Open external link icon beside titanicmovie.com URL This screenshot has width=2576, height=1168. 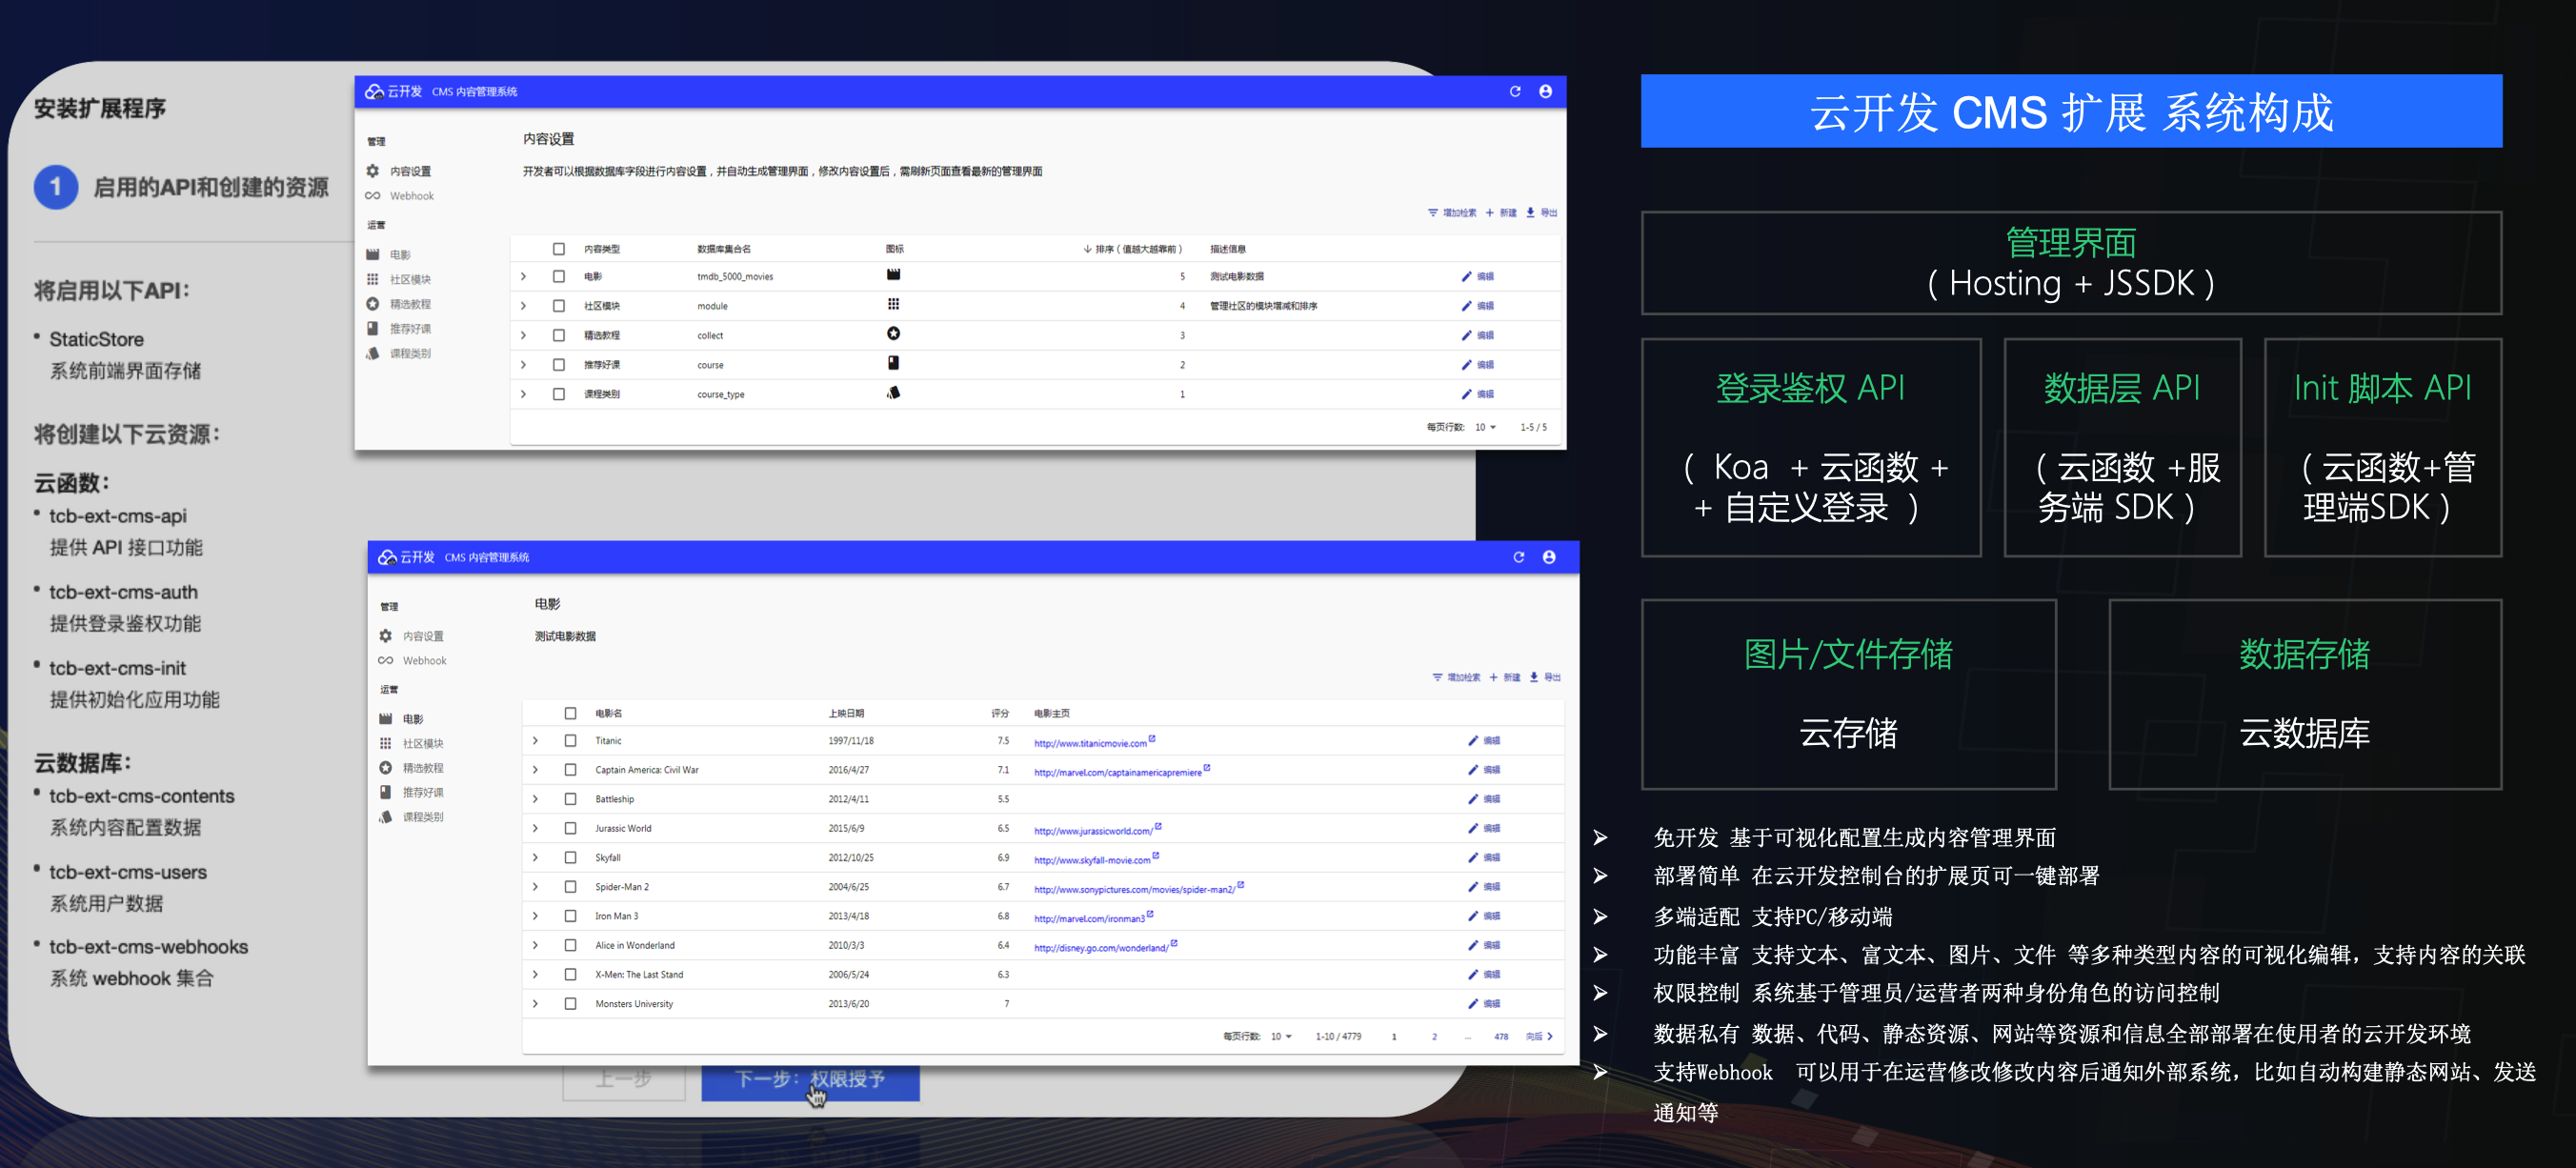click(1152, 739)
